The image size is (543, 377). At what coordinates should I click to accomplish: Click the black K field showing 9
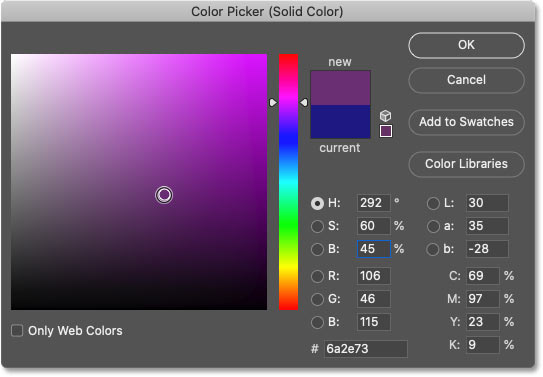pyautogui.click(x=483, y=345)
